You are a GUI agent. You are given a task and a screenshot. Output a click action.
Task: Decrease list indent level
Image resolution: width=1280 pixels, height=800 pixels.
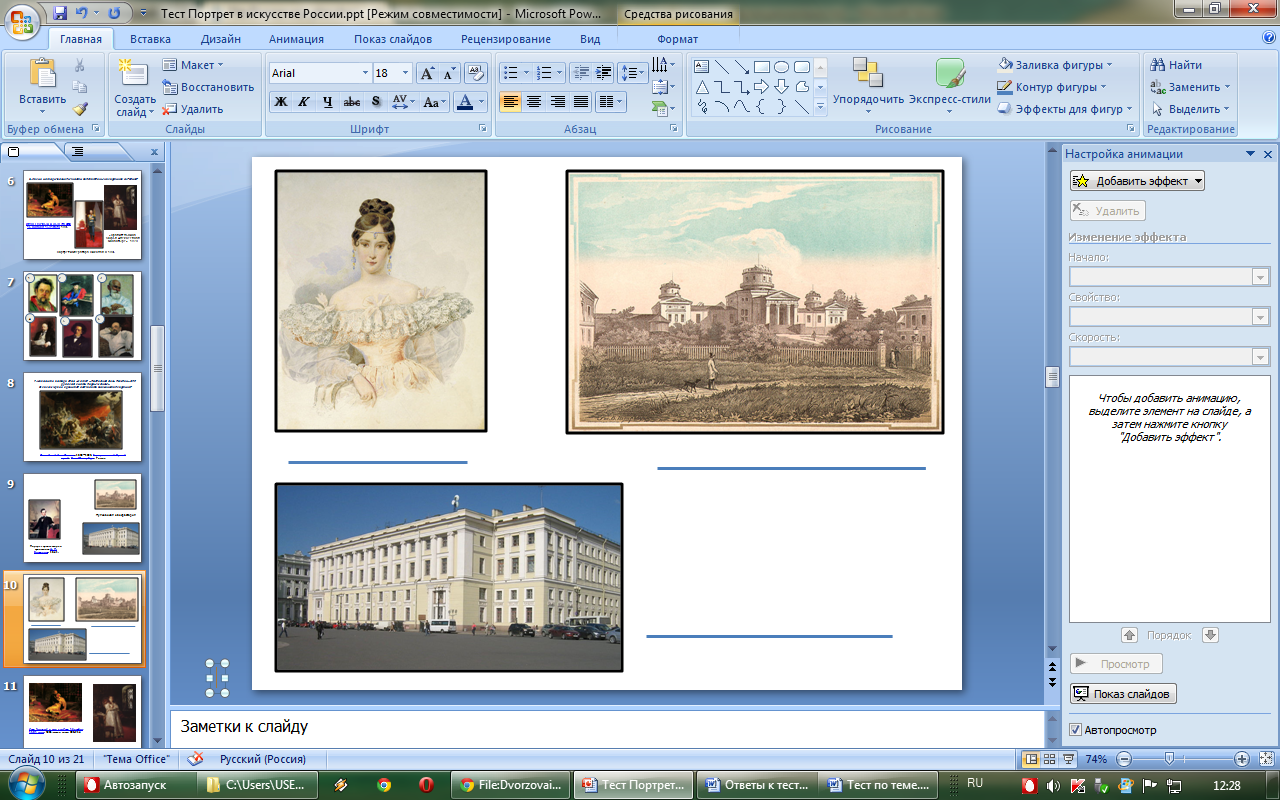click(x=581, y=72)
